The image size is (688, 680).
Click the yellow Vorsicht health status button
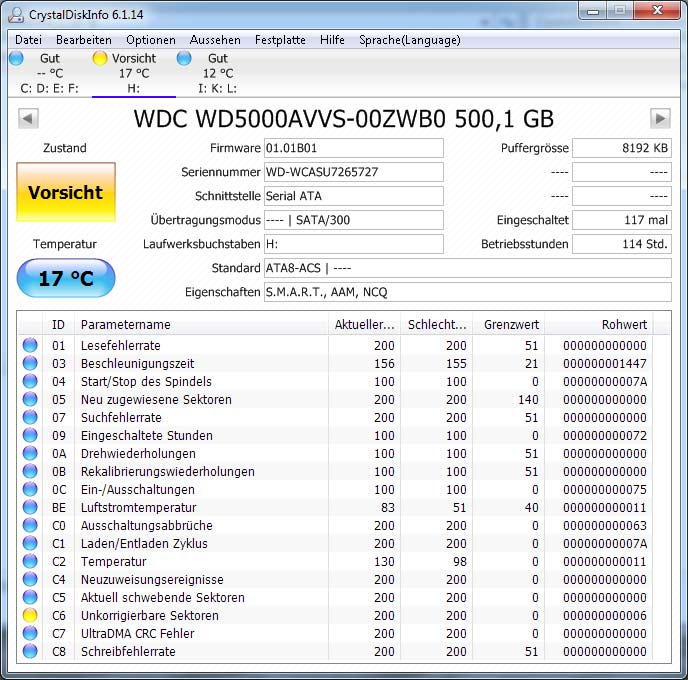pos(66,192)
